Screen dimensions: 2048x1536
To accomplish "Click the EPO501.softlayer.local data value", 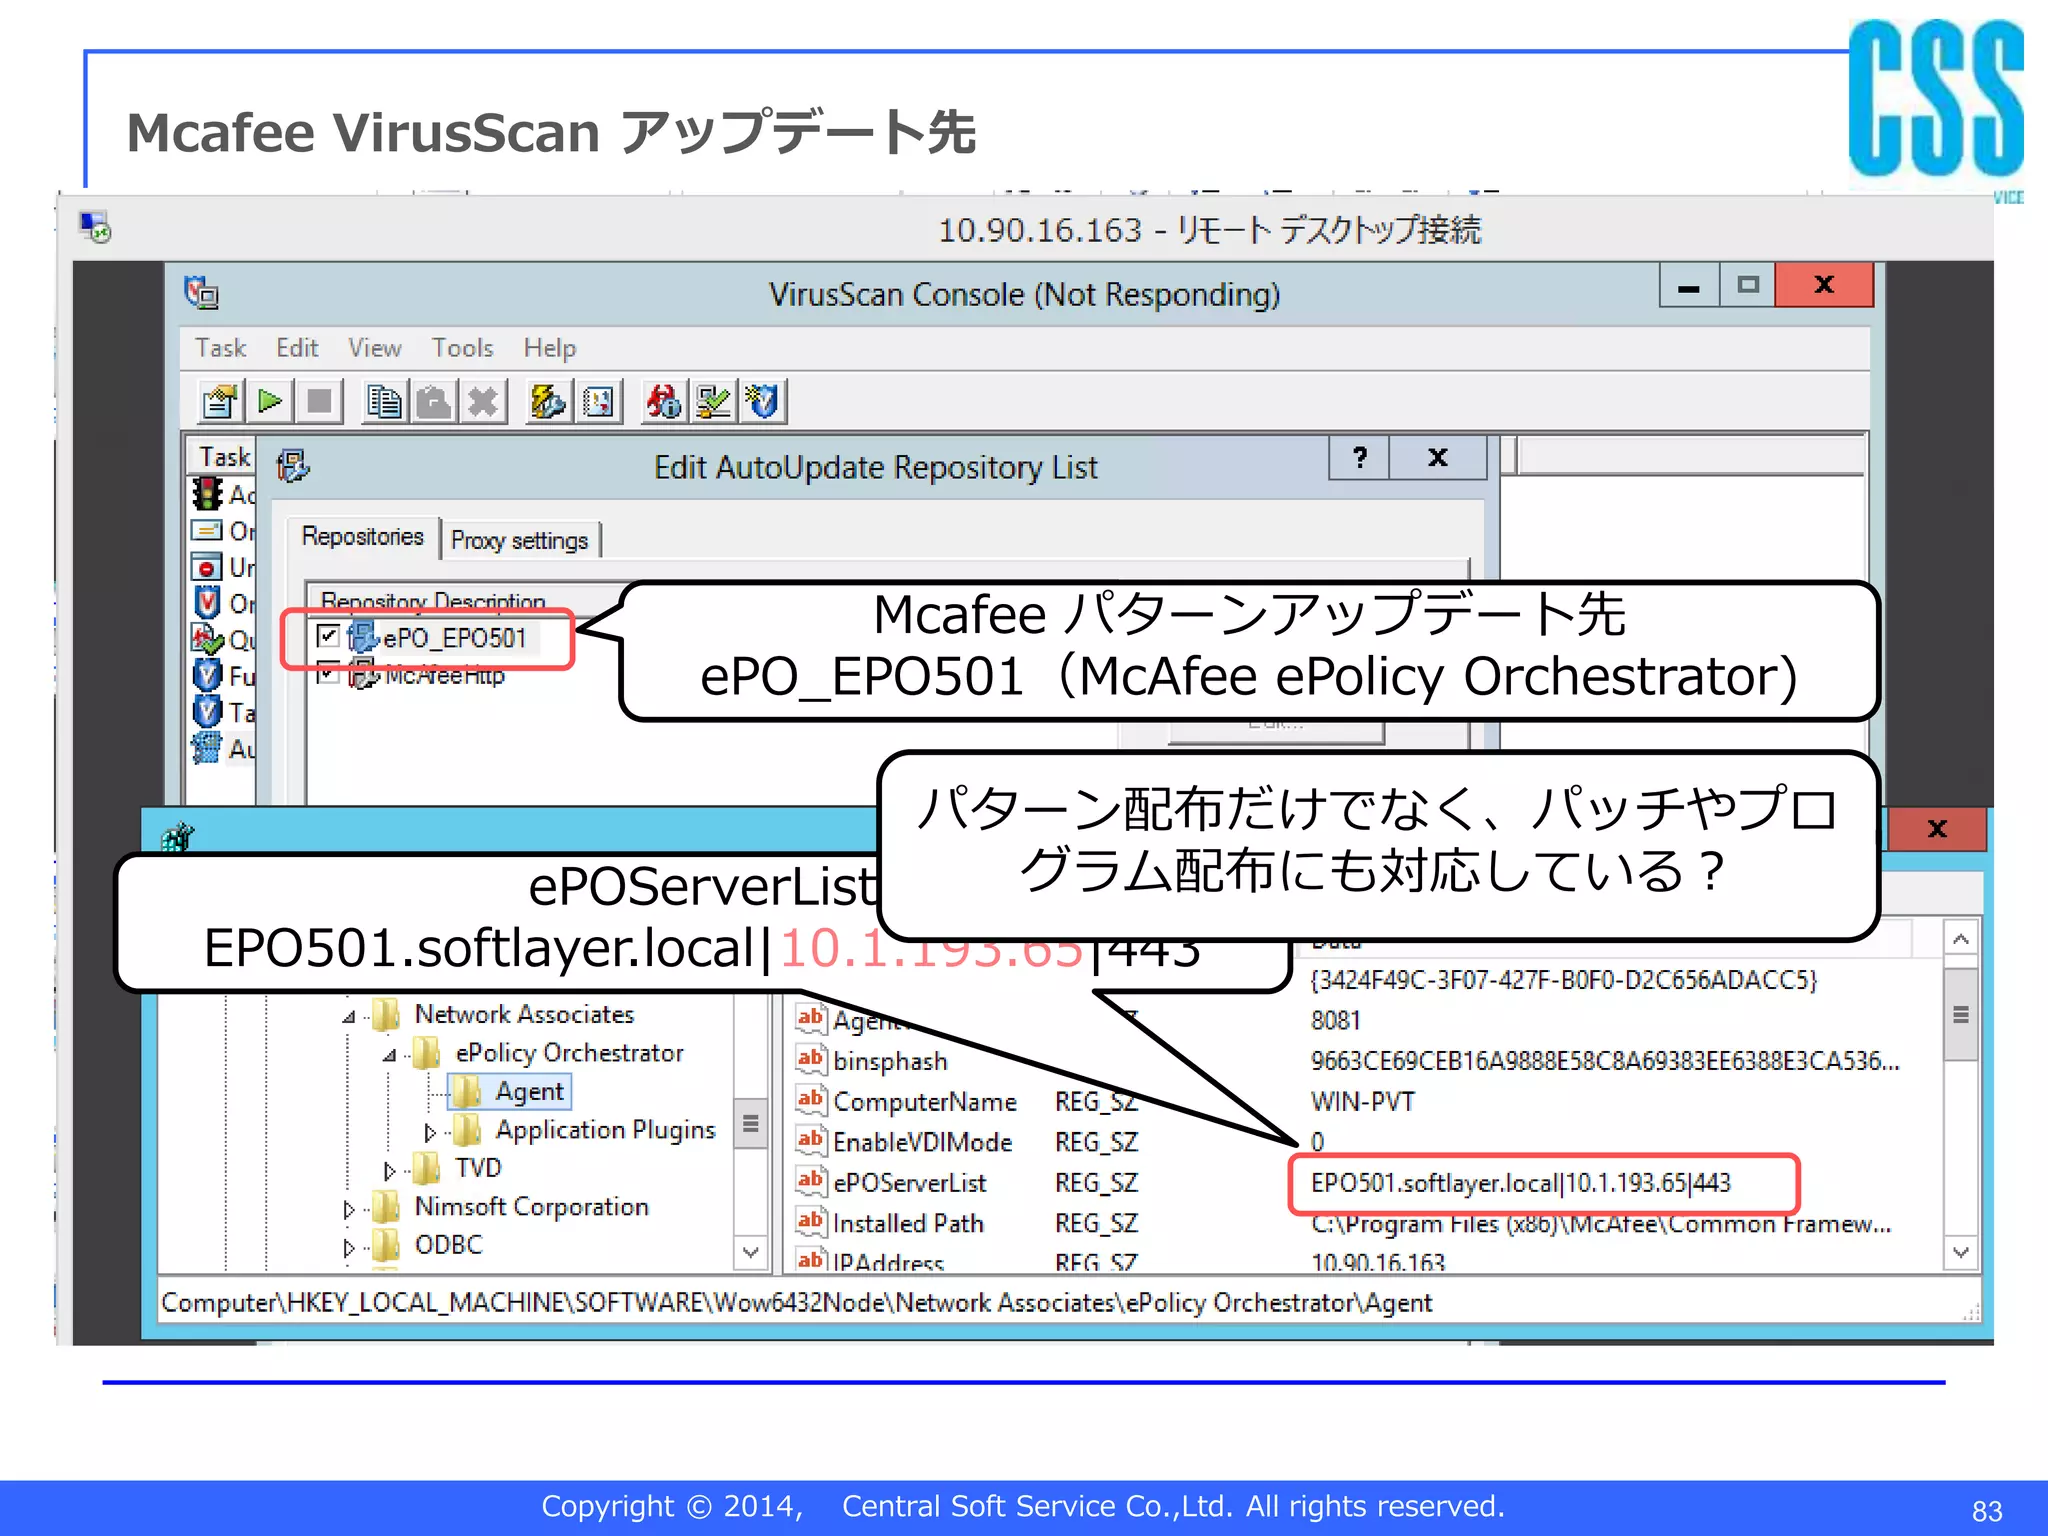I will click(x=1521, y=1183).
